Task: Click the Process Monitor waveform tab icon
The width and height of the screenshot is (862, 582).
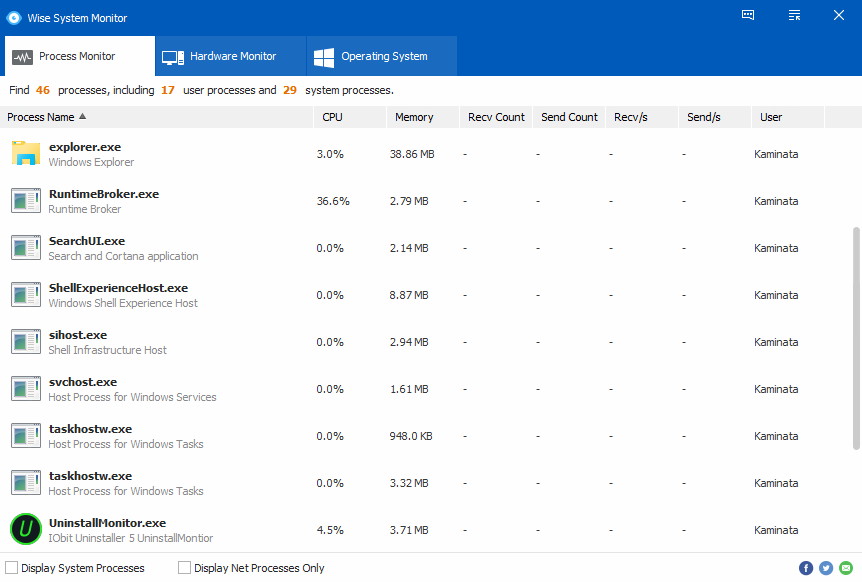Action: (23, 57)
